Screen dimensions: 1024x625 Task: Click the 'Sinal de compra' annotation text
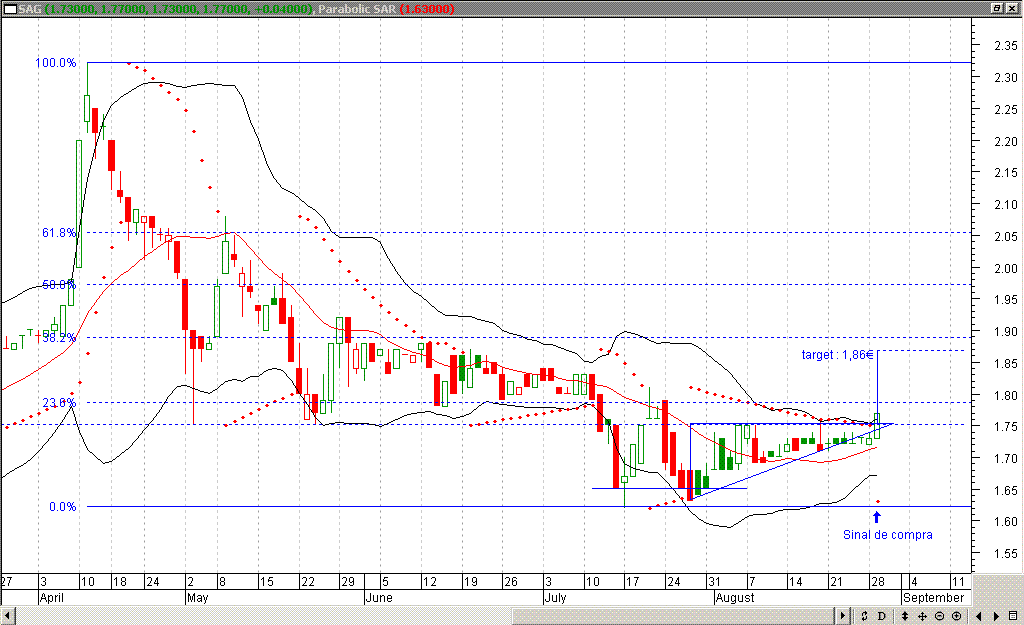(888, 535)
